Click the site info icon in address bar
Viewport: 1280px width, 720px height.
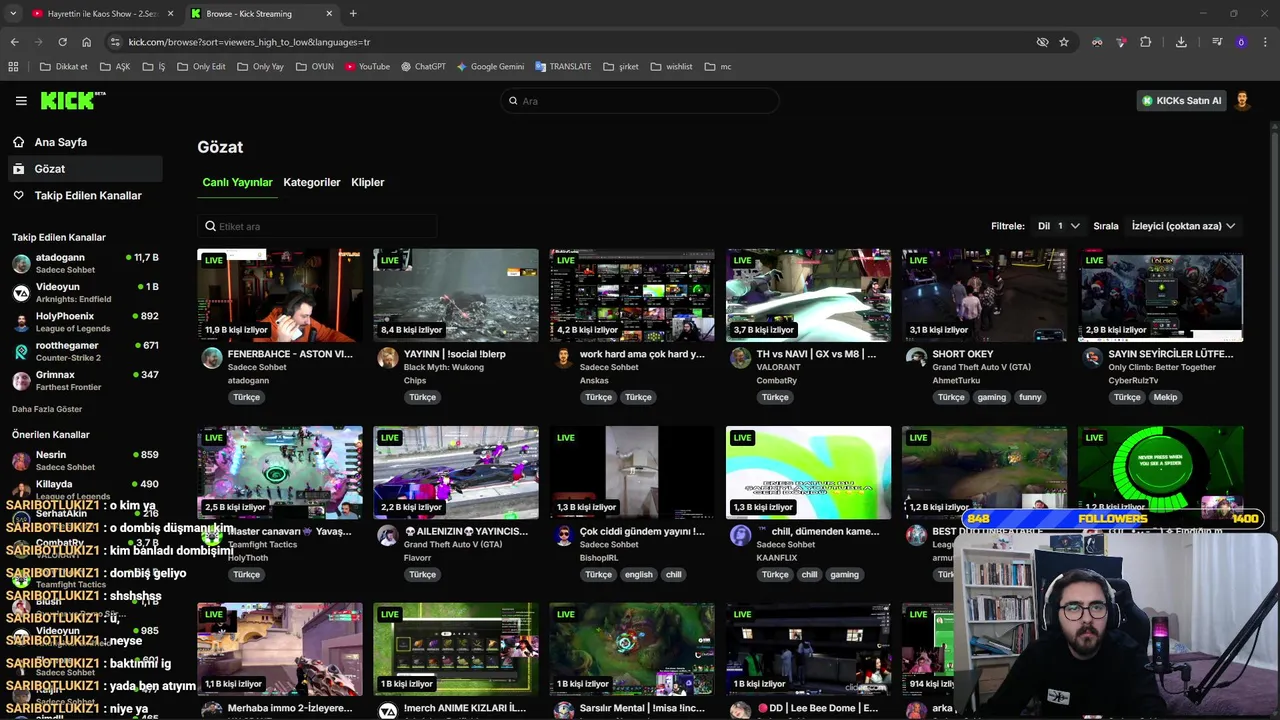click(x=115, y=42)
